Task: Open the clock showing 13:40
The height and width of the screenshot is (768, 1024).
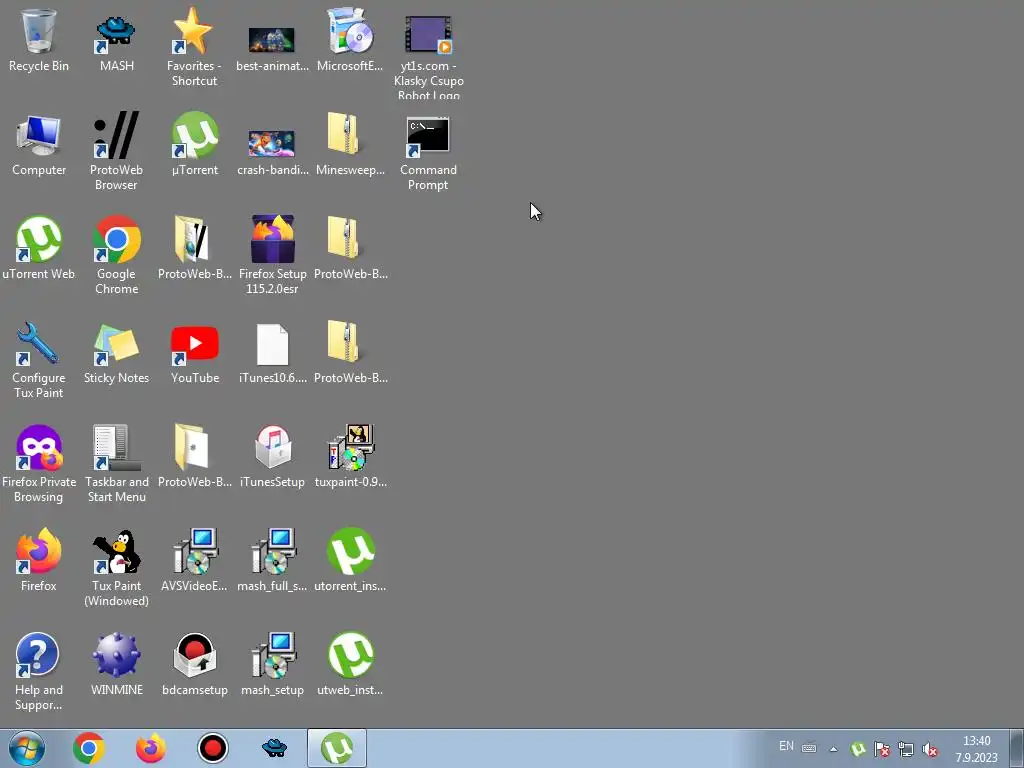Action: coord(976,749)
